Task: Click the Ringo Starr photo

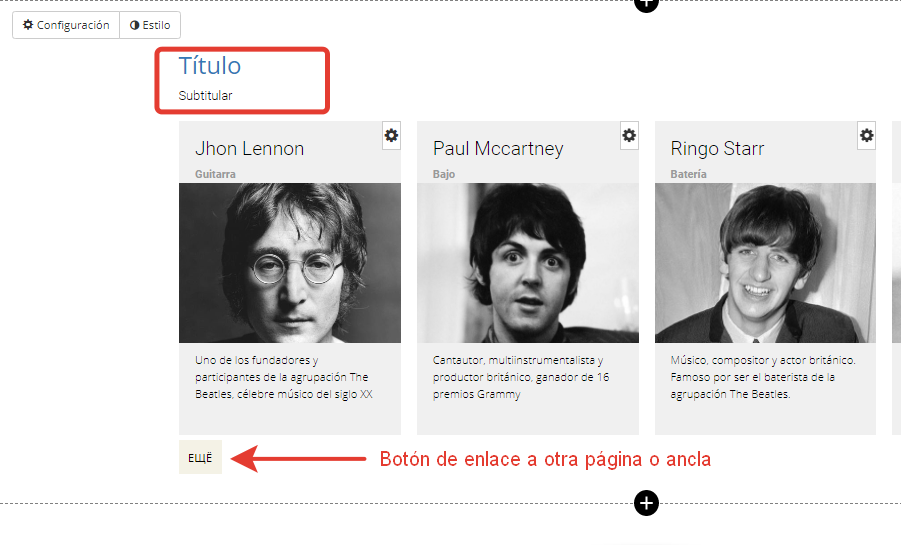Action: [x=765, y=263]
